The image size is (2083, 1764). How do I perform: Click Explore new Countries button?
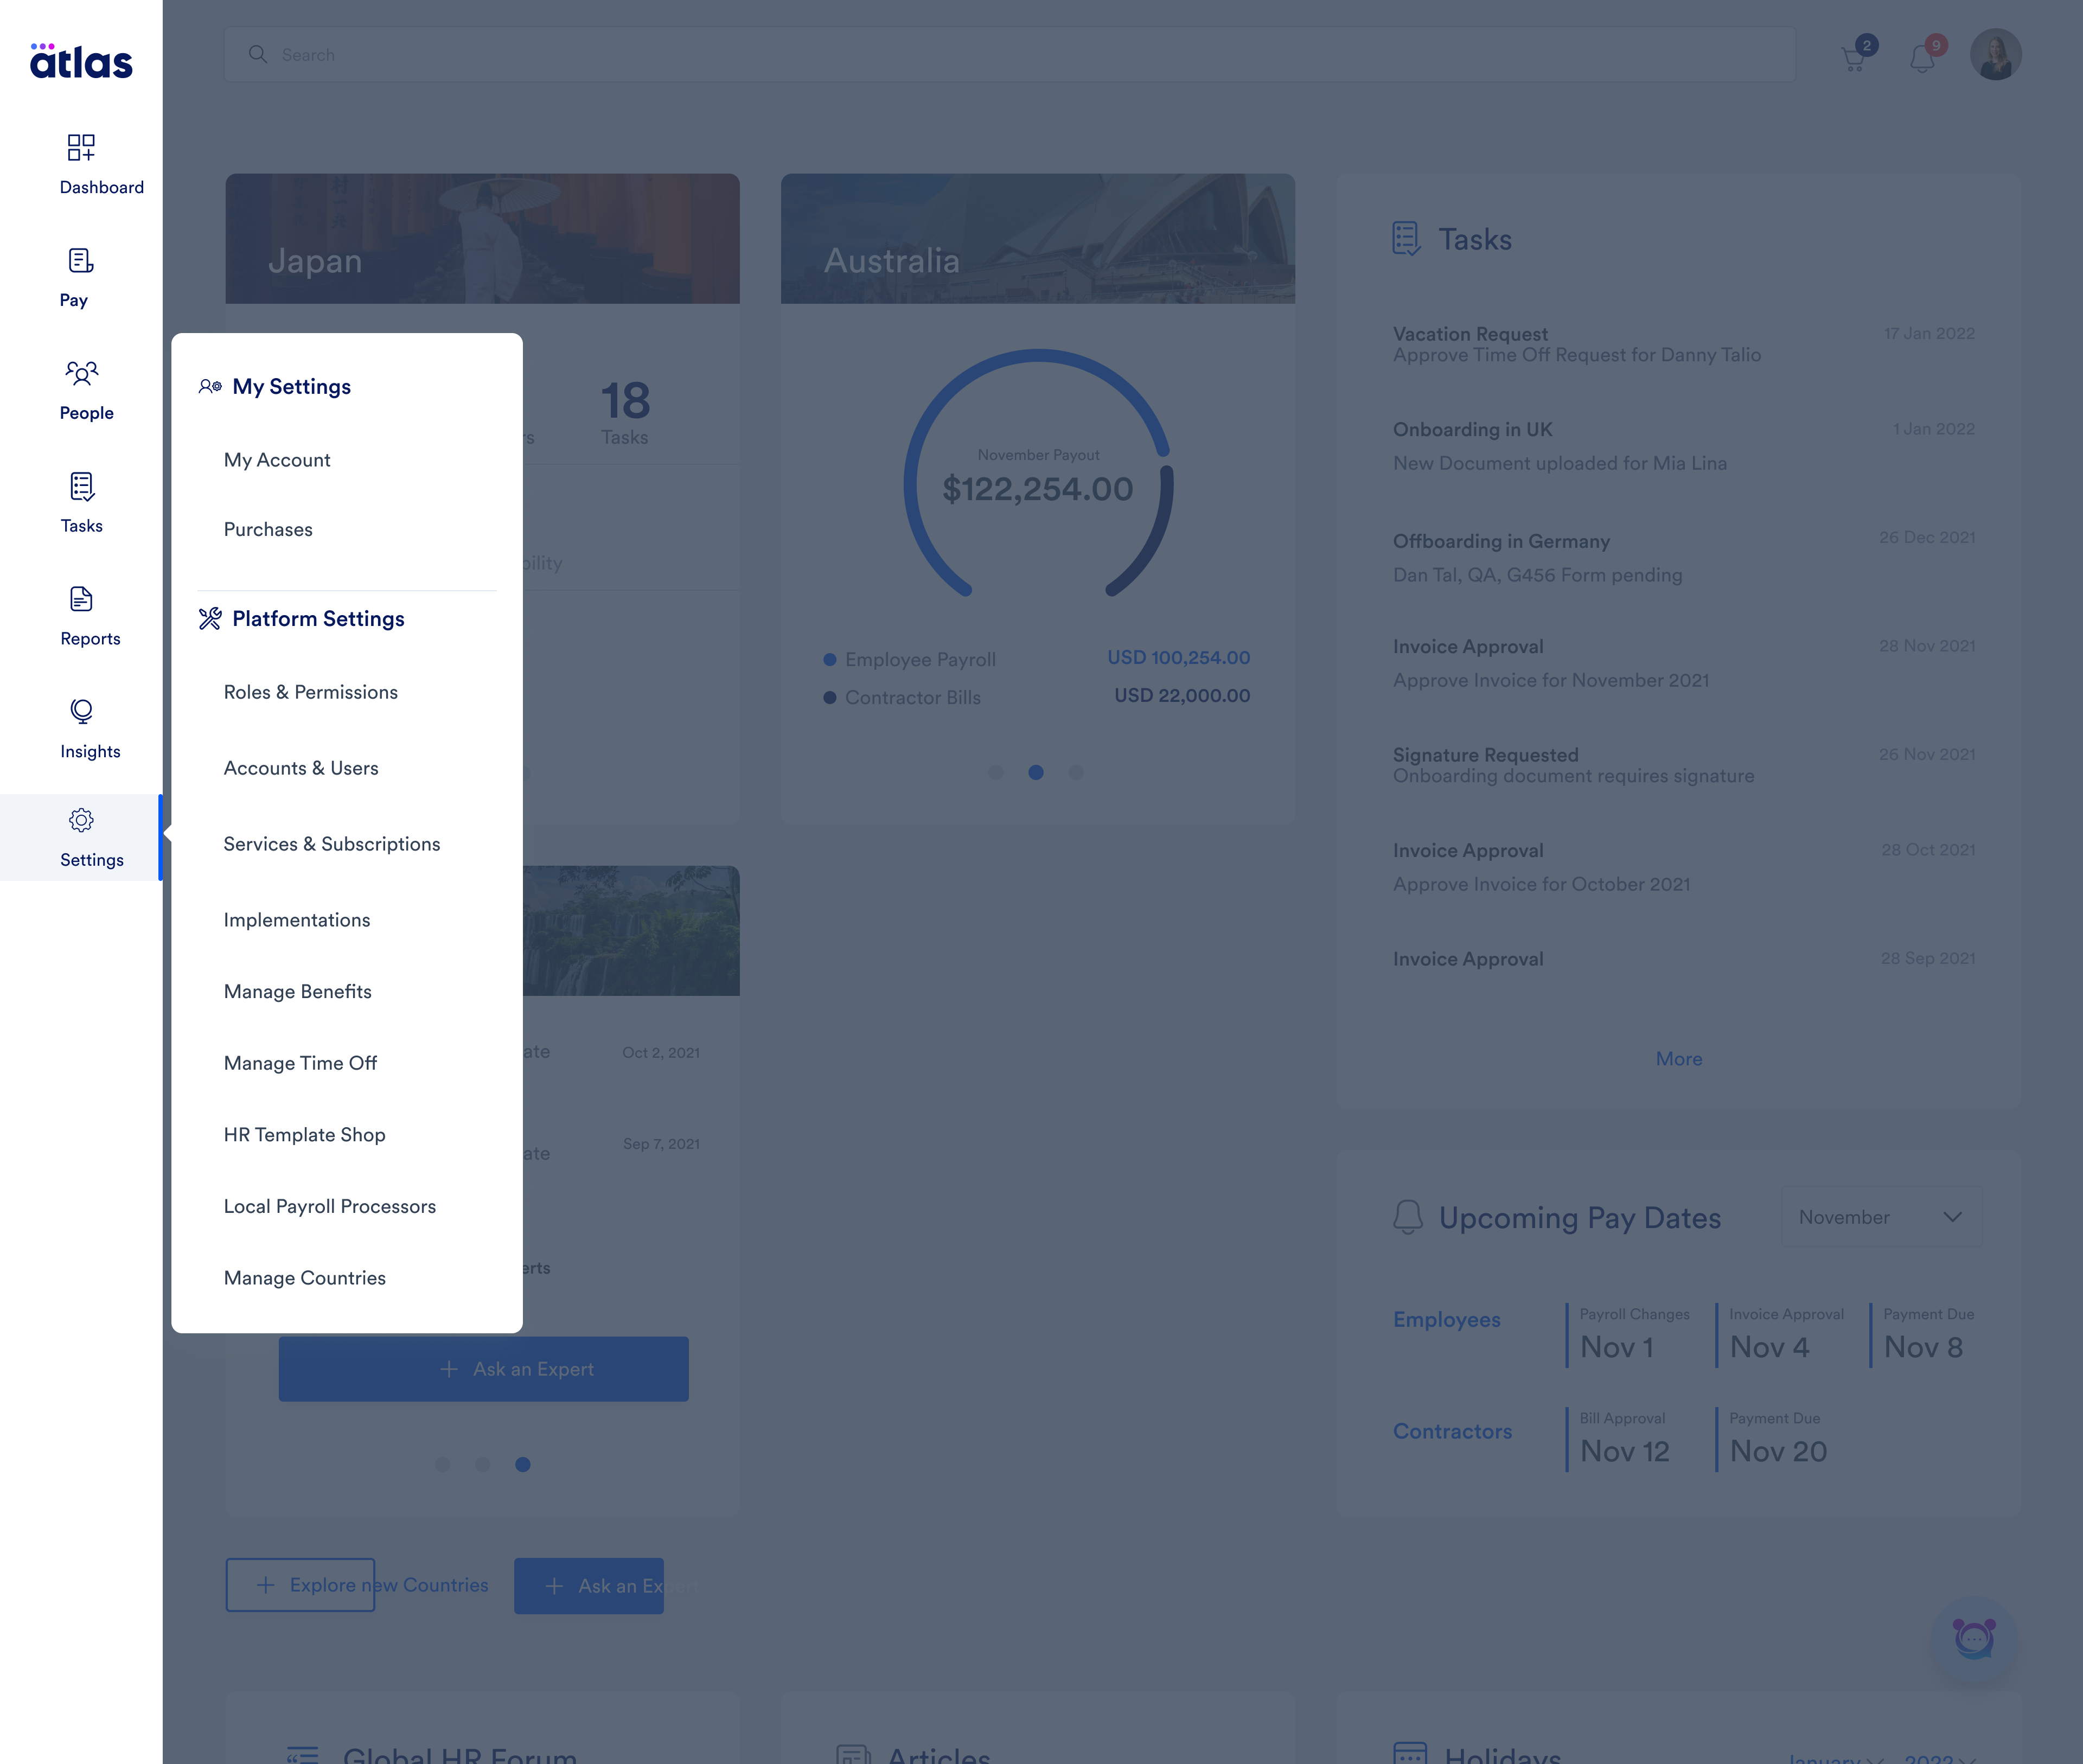point(300,1585)
